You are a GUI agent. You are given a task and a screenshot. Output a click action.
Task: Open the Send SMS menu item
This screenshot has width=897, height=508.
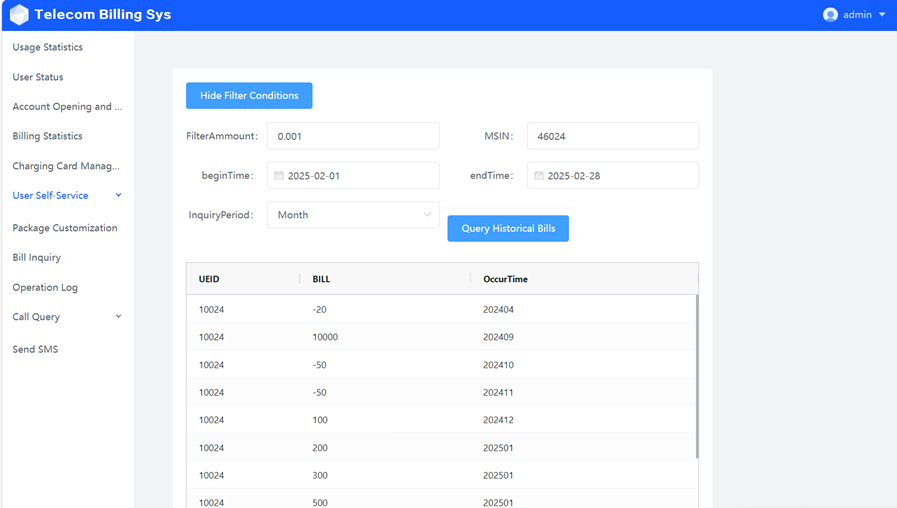tap(35, 350)
